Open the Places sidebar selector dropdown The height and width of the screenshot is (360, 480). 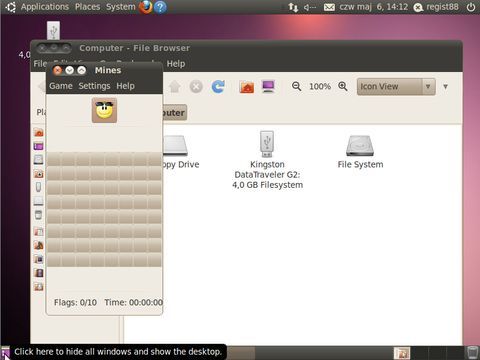pos(41,112)
